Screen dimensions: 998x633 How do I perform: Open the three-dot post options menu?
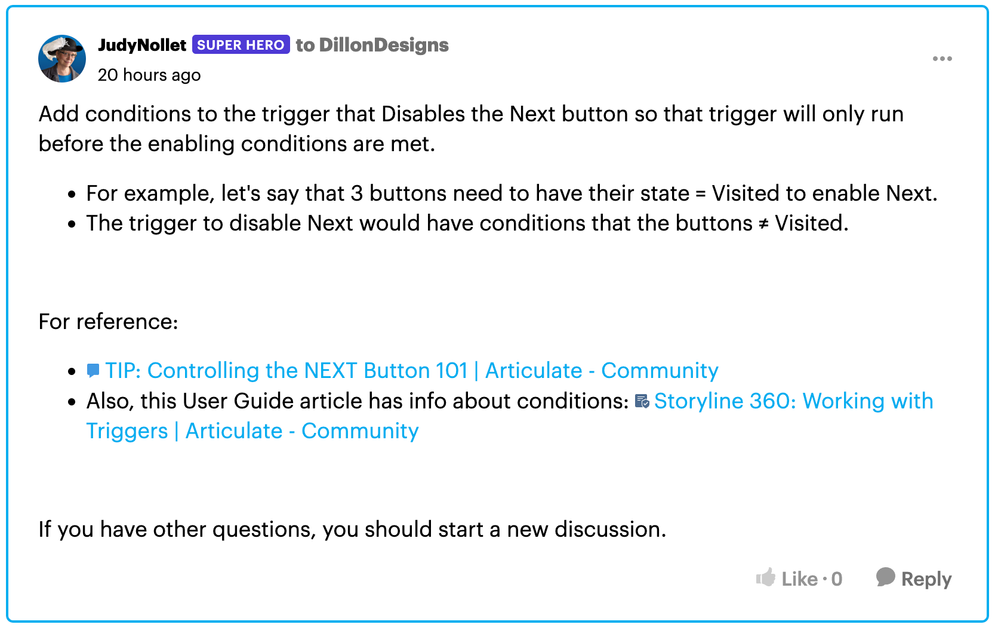(942, 59)
